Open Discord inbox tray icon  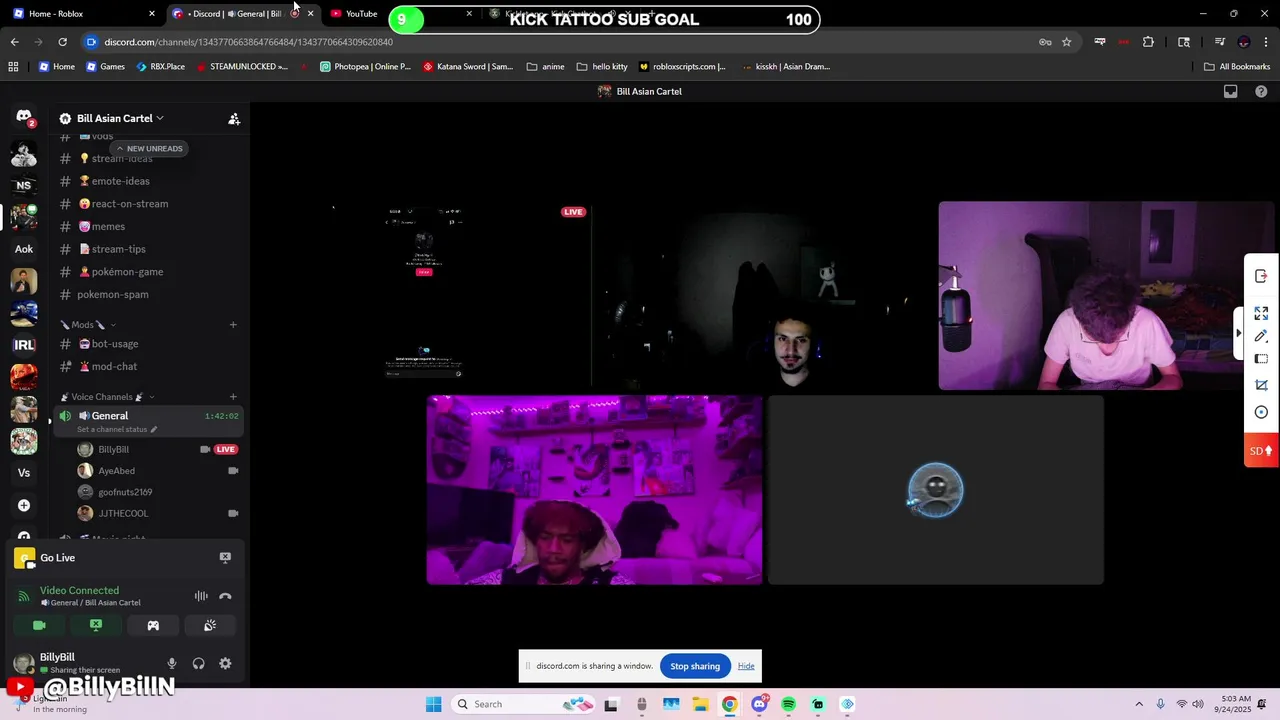[x=1231, y=91]
